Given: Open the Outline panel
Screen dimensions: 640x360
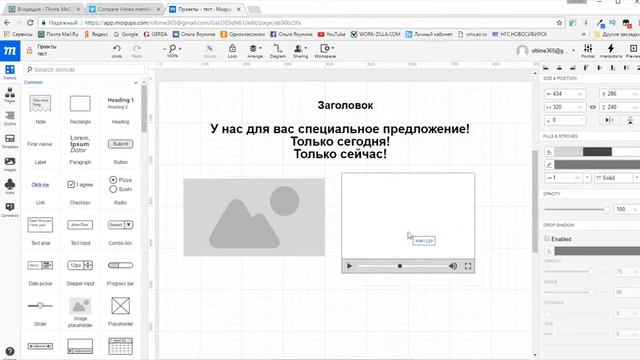Looking at the screenshot, I should 10,118.
